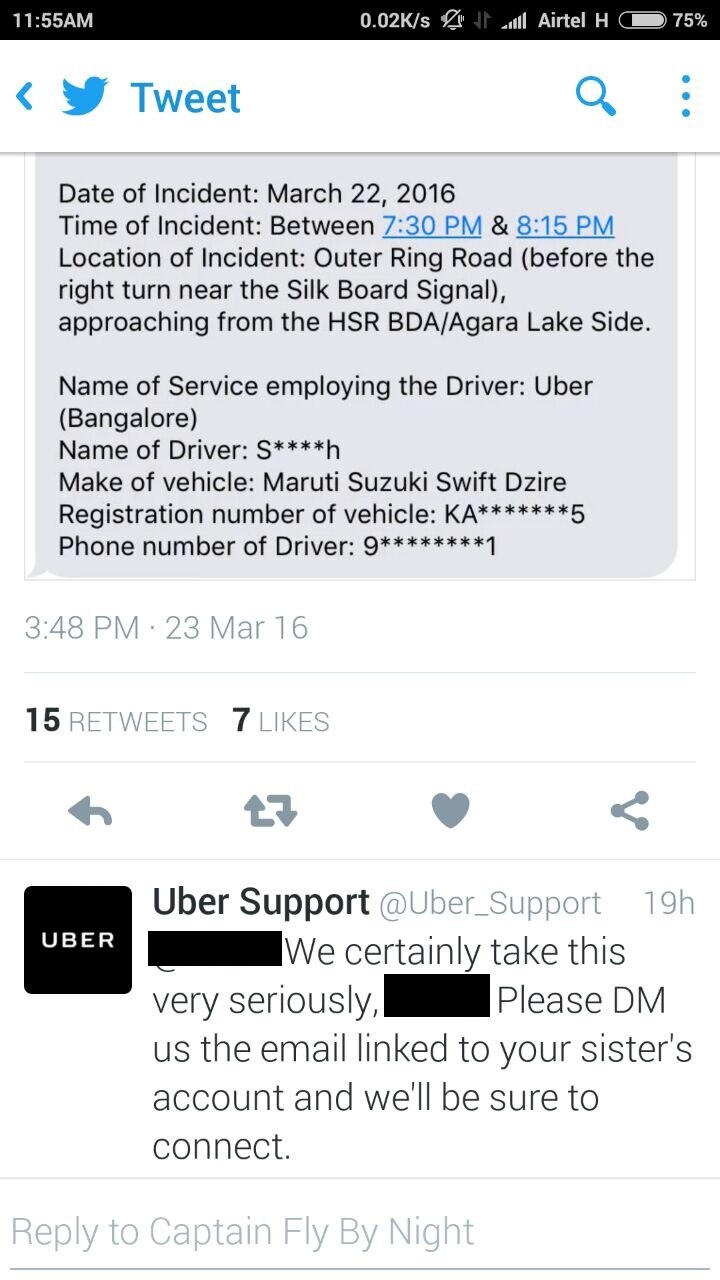This screenshot has height=1280, width=720.
Task: Focus the Reply to Captain Fly By Night field
Action: click(x=360, y=1232)
